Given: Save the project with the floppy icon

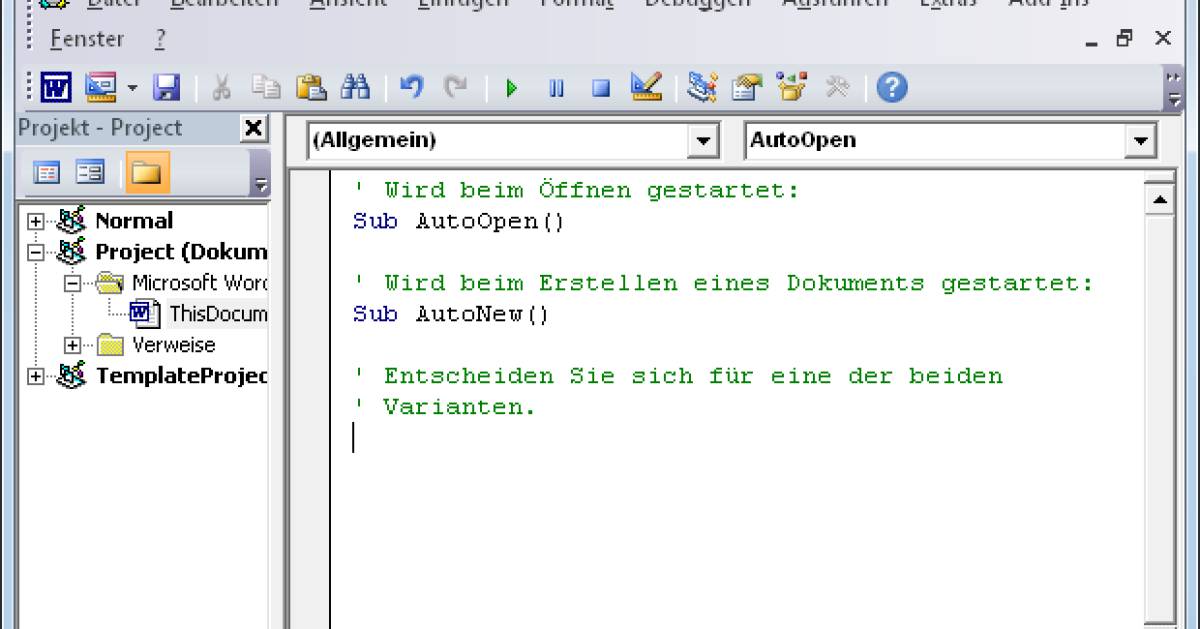Looking at the screenshot, I should [166, 89].
